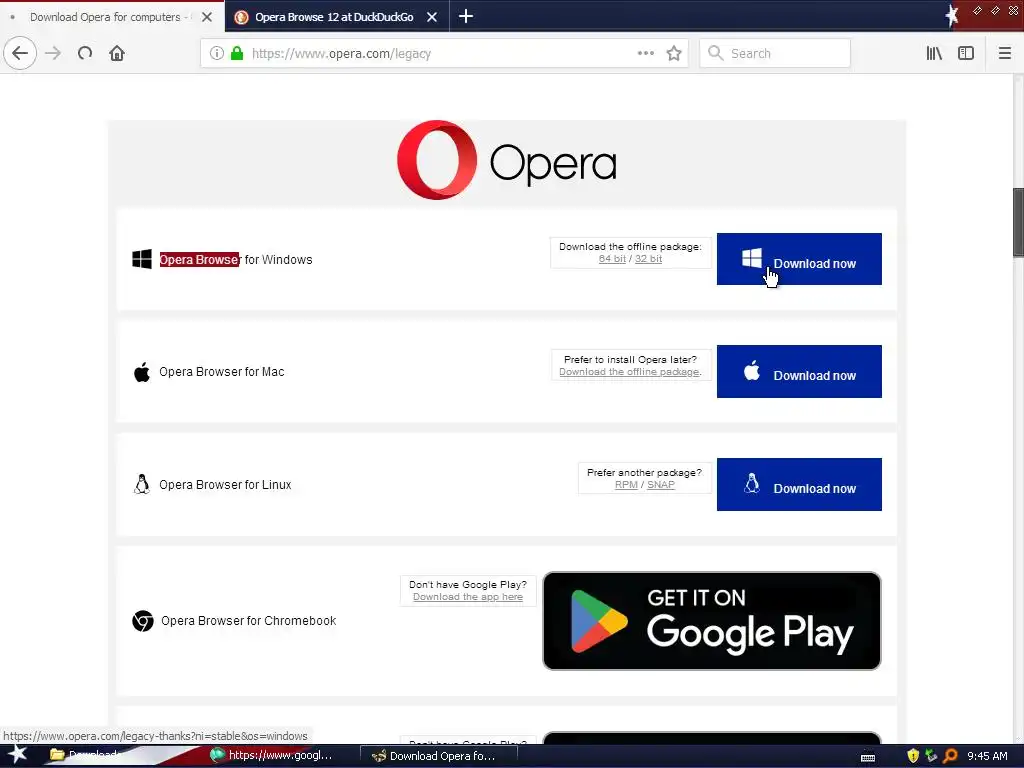The height and width of the screenshot is (768, 1024).
Task: Download Opera now for Windows
Action: (799, 259)
